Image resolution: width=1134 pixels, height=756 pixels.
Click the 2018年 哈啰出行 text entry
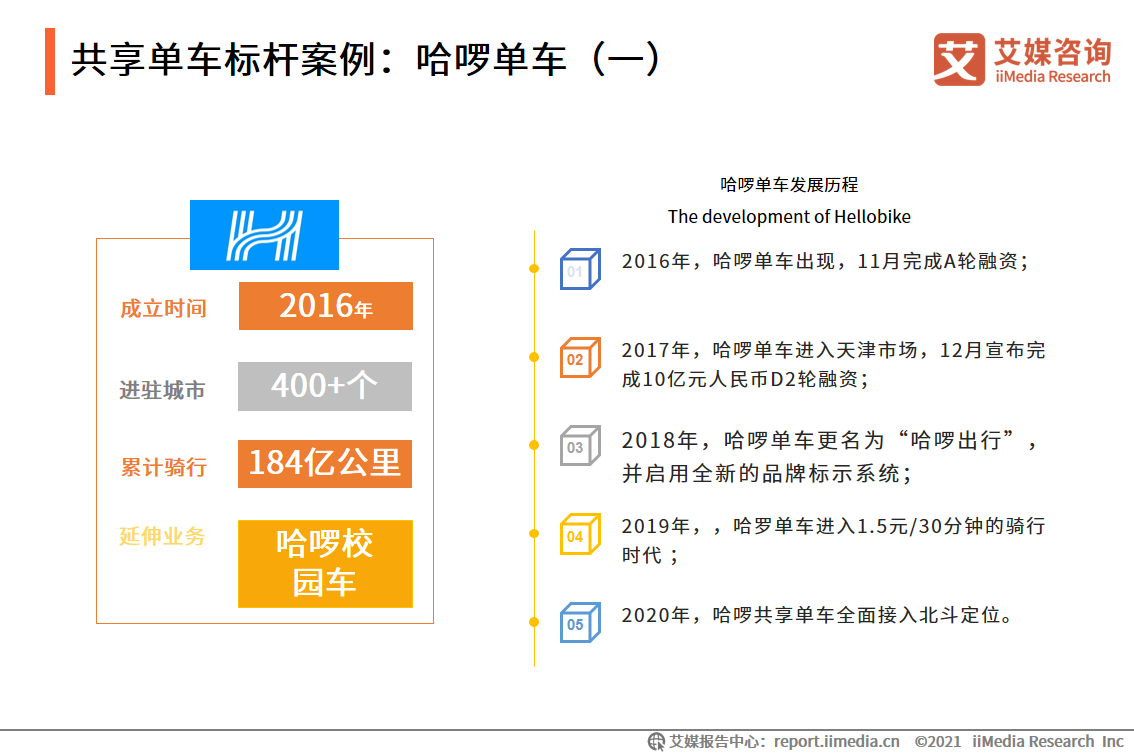click(831, 456)
